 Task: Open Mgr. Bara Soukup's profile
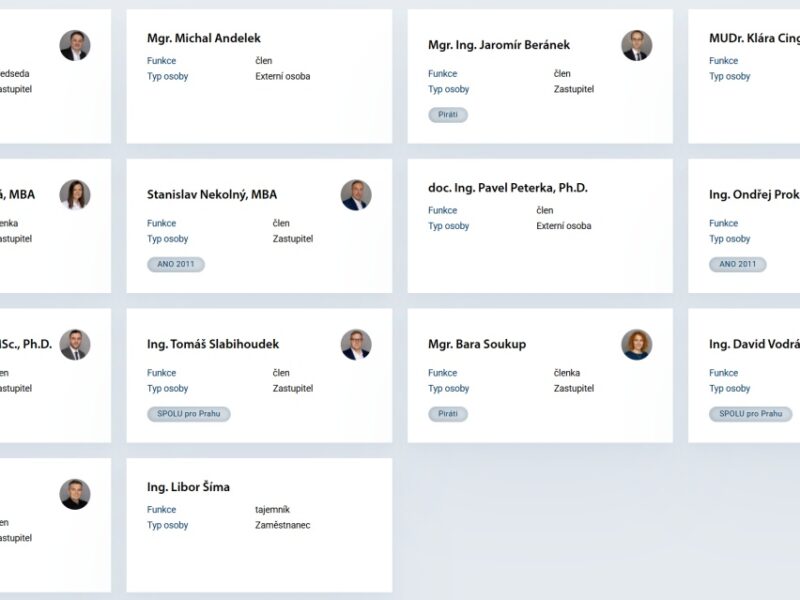476,344
